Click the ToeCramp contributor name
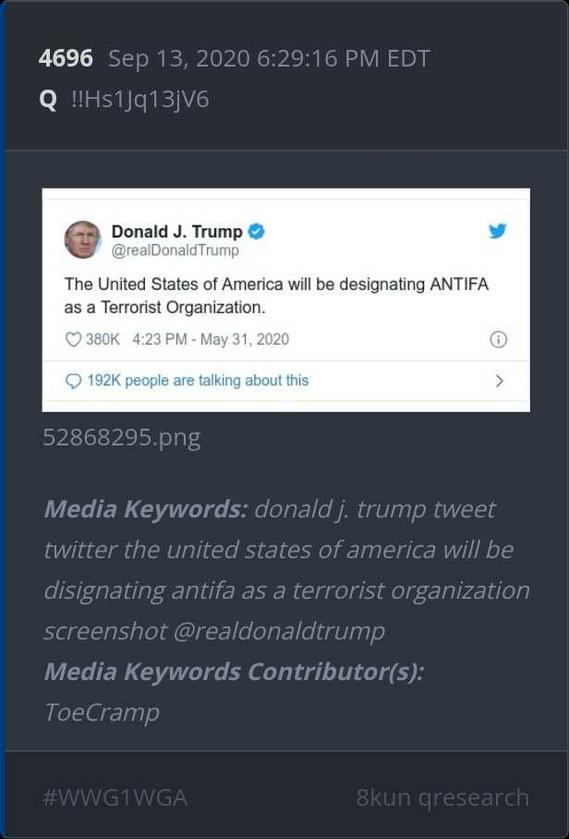569x839 pixels. (x=101, y=713)
